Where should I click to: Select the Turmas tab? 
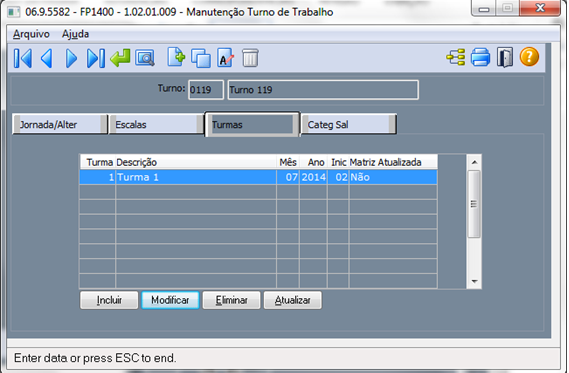click(252, 124)
